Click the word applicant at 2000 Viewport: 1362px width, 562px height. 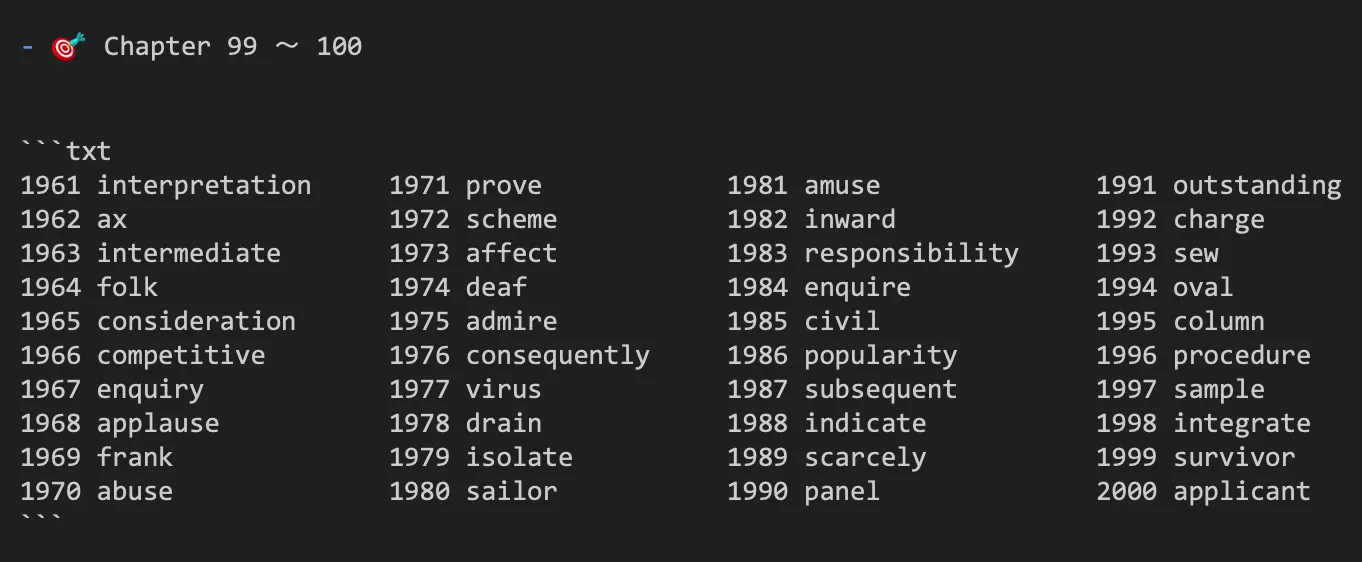coord(1242,492)
